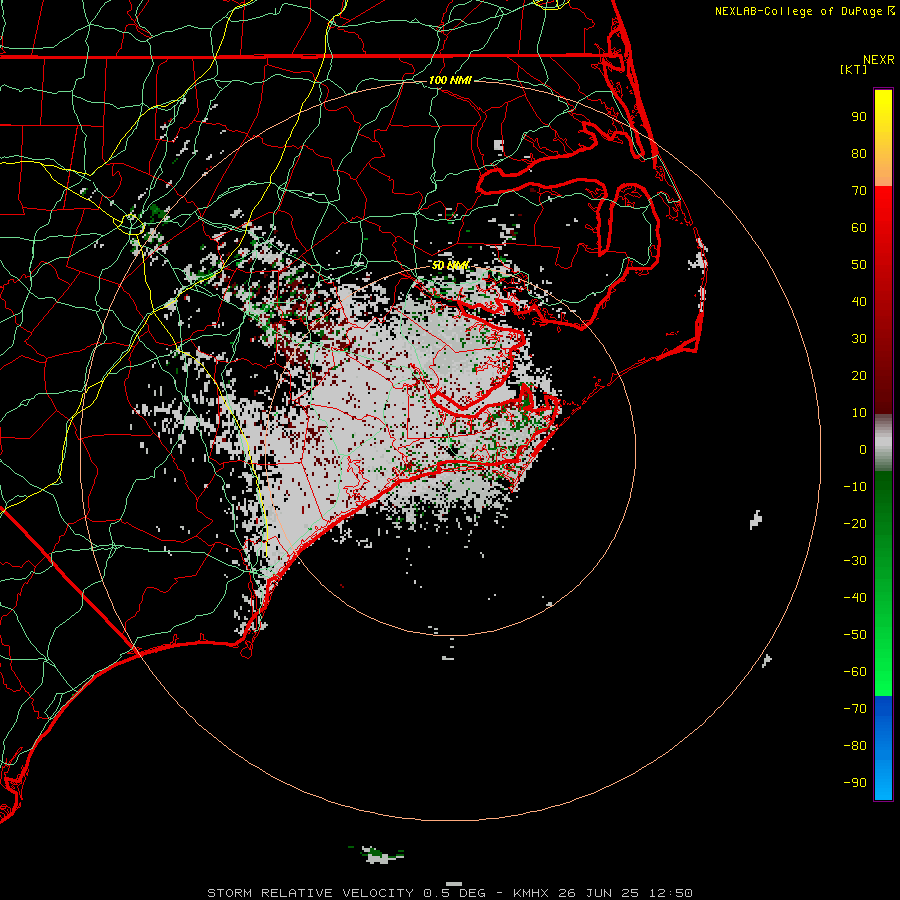Click the 0 value on velocity scale
Image resolution: width=900 pixels, height=900 pixels.
point(863,450)
